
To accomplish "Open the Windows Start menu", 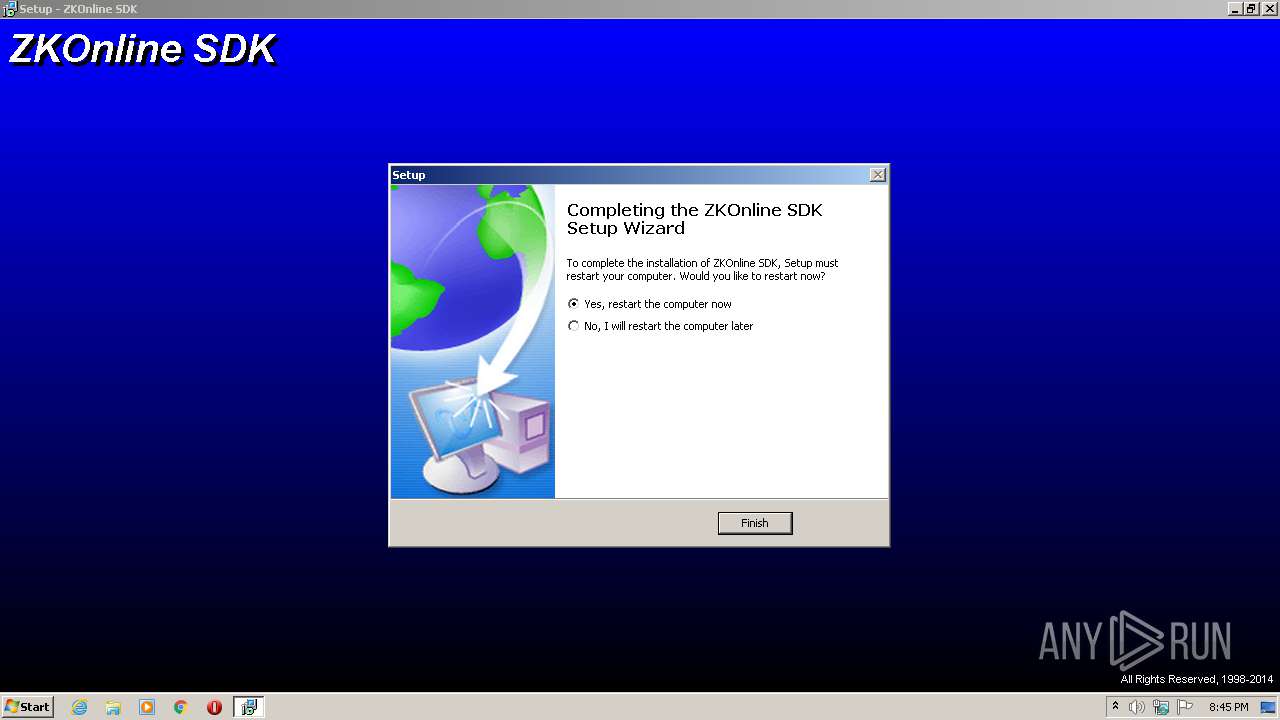I will pos(27,707).
